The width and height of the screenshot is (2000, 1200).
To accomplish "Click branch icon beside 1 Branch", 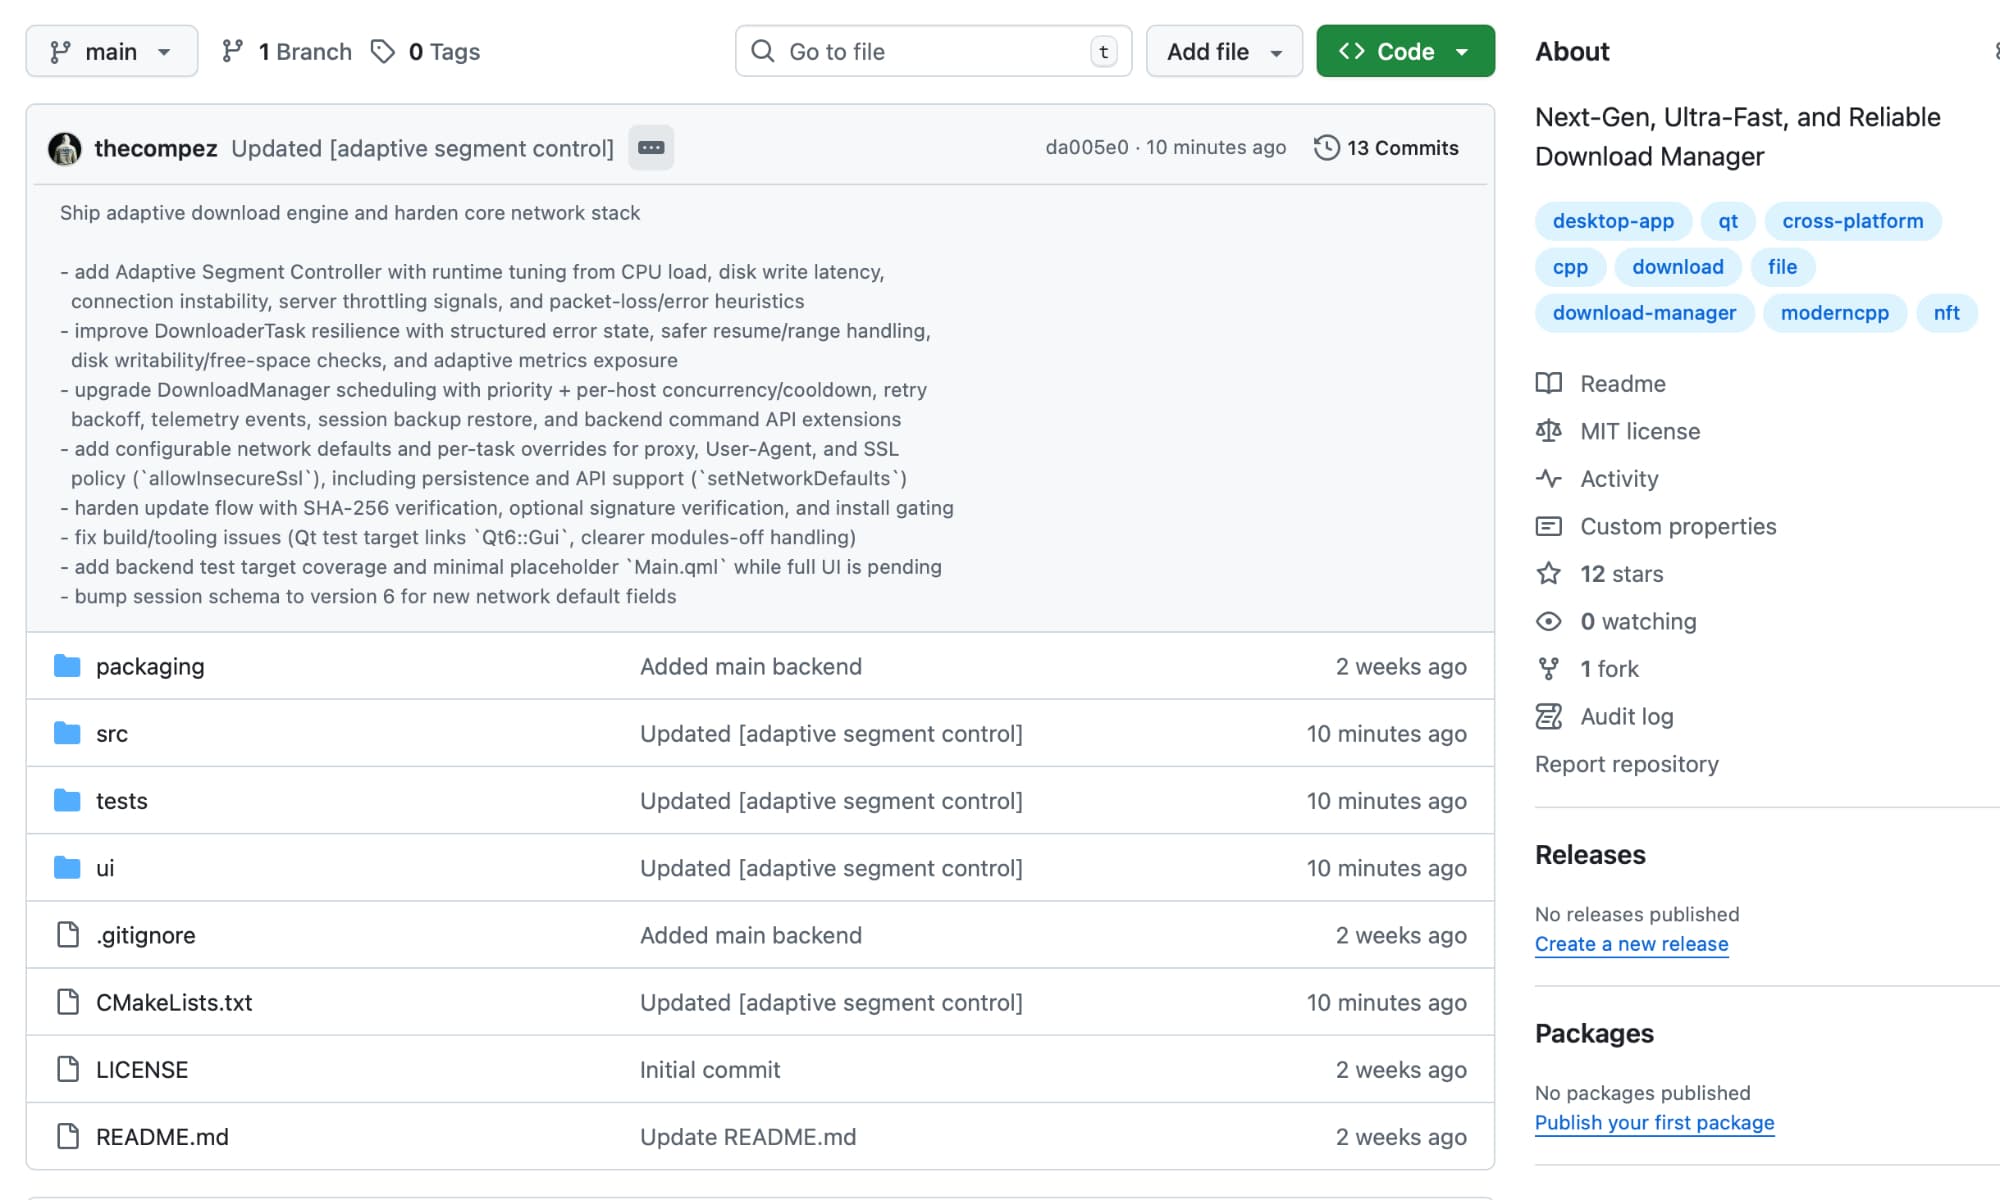I will (232, 51).
